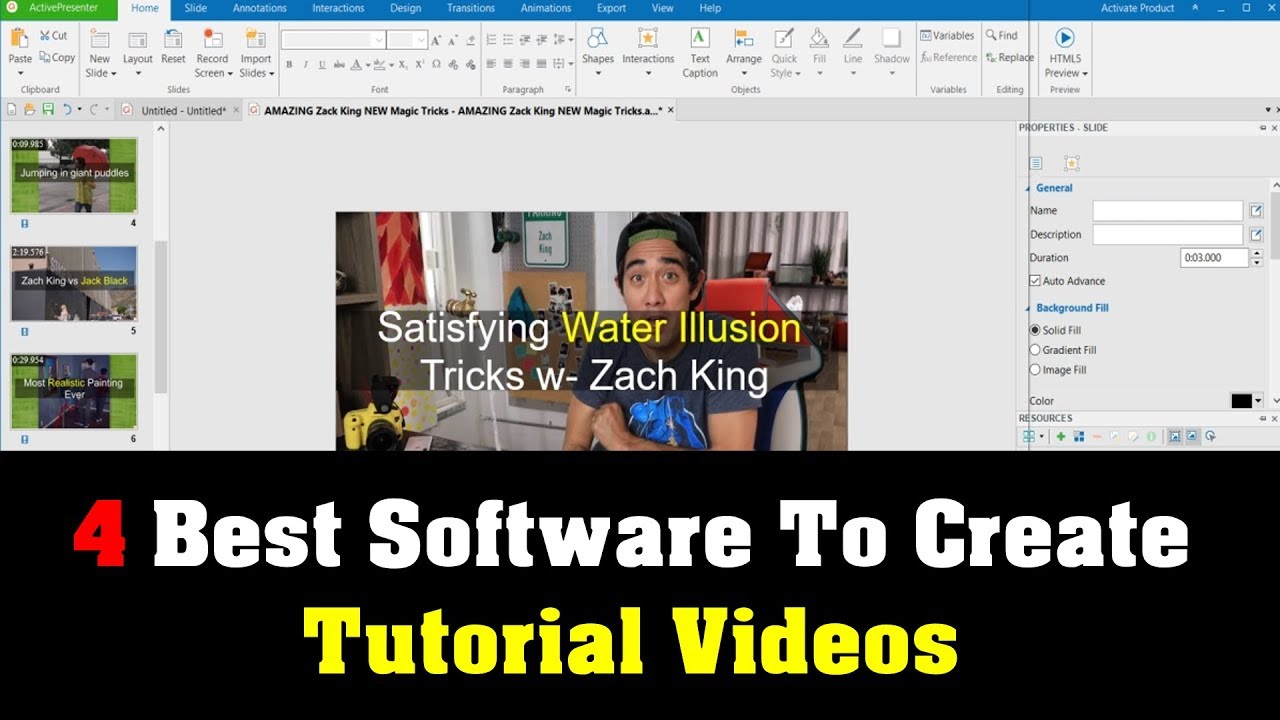Open the font family combo box
Screen dimensions: 1280x720
[334, 39]
